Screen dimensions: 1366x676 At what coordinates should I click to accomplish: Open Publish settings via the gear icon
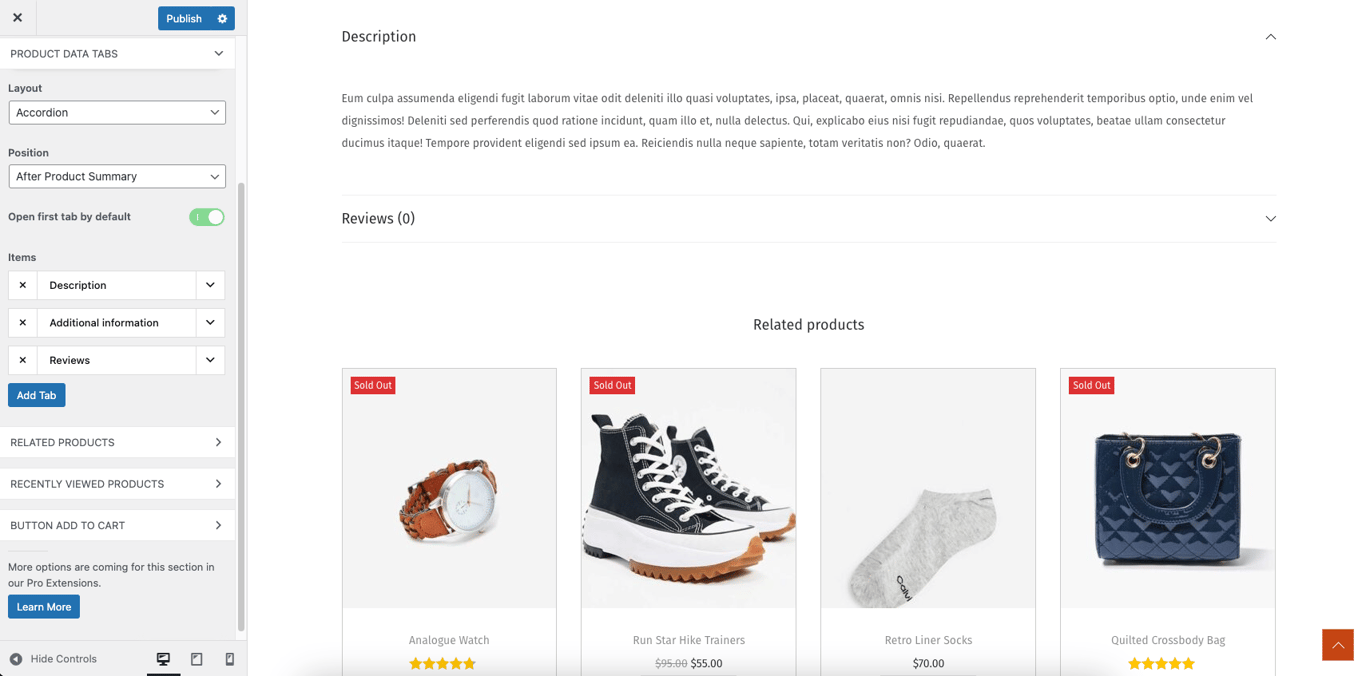click(x=223, y=18)
